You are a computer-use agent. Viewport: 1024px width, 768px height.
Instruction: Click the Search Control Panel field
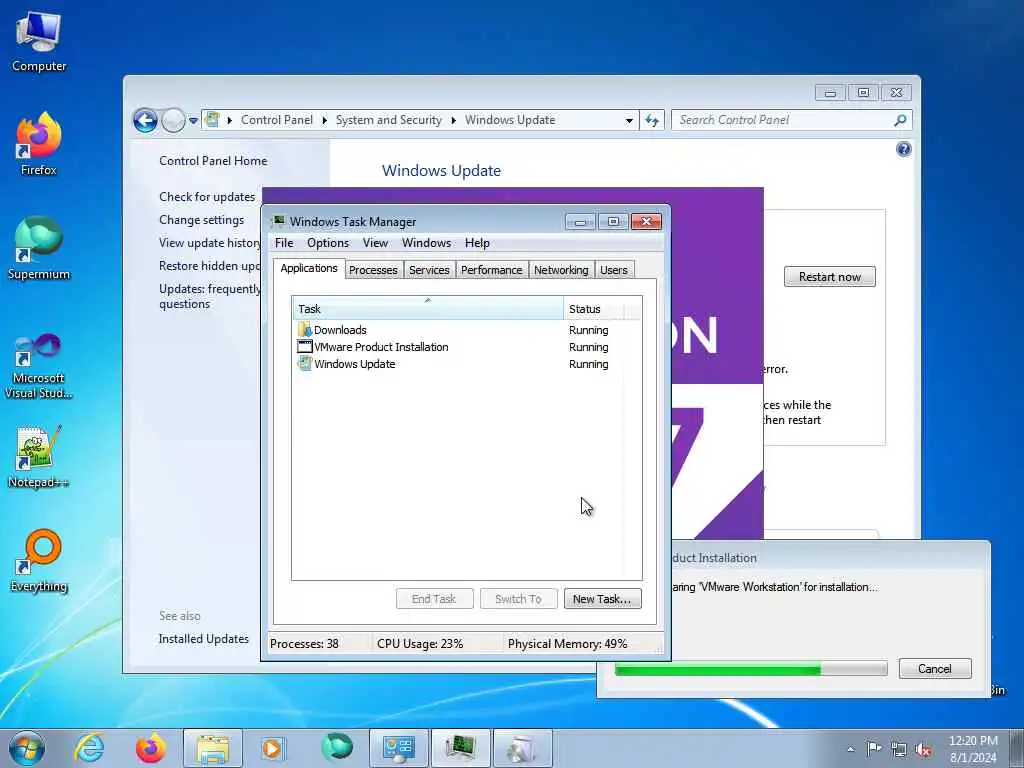(784, 120)
